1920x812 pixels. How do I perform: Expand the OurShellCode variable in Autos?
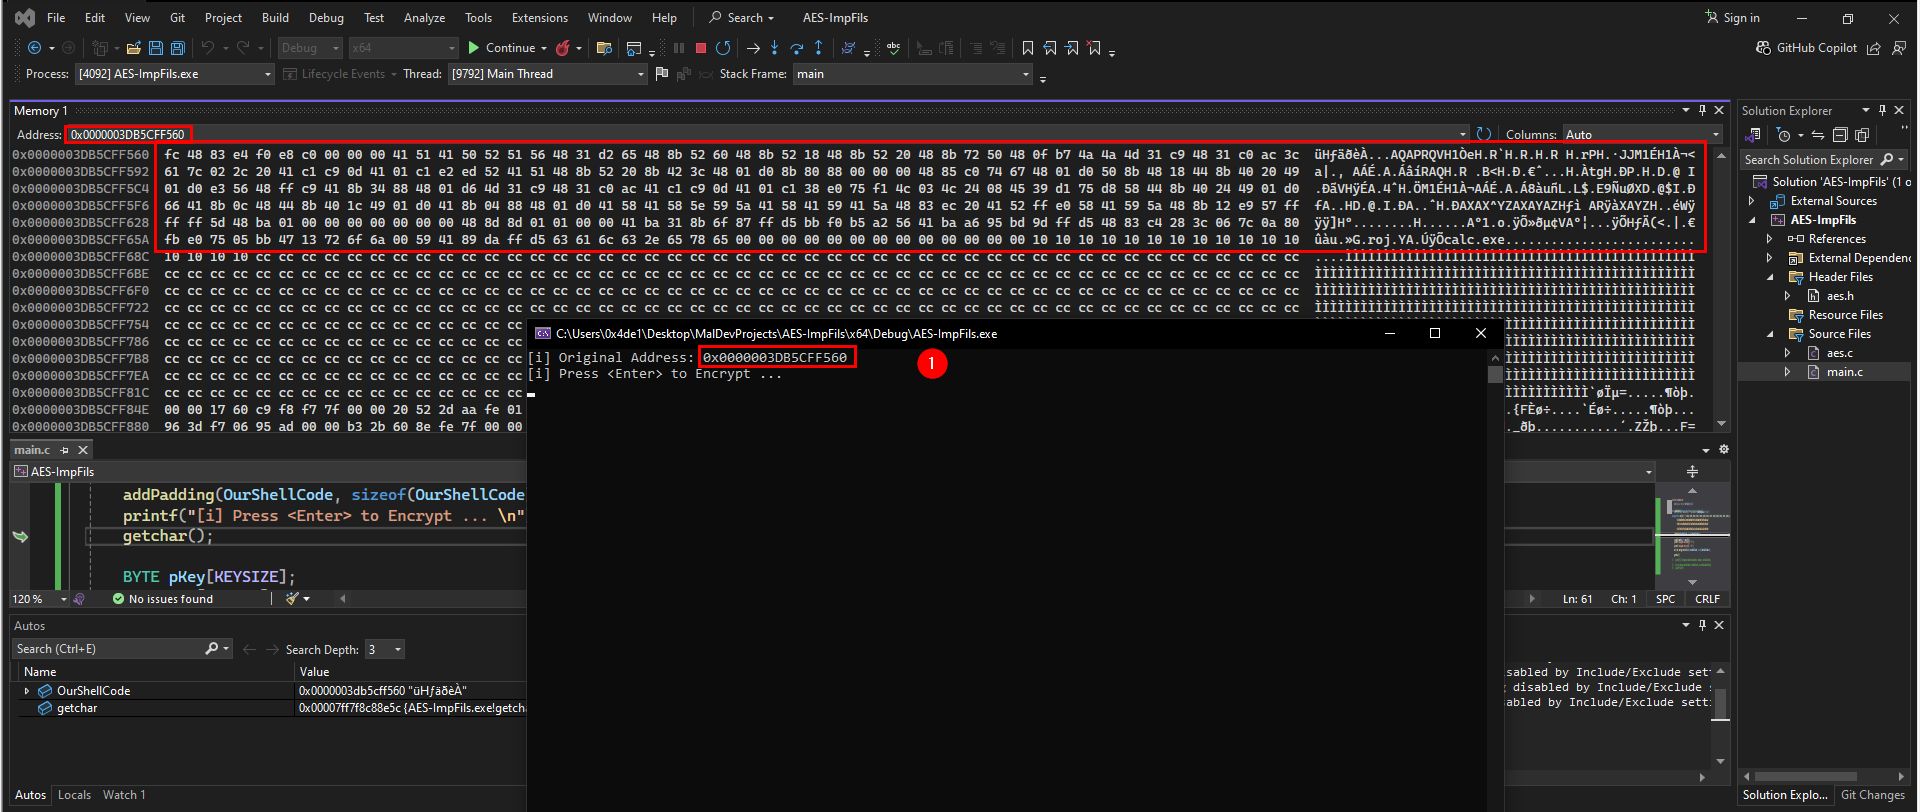point(27,691)
